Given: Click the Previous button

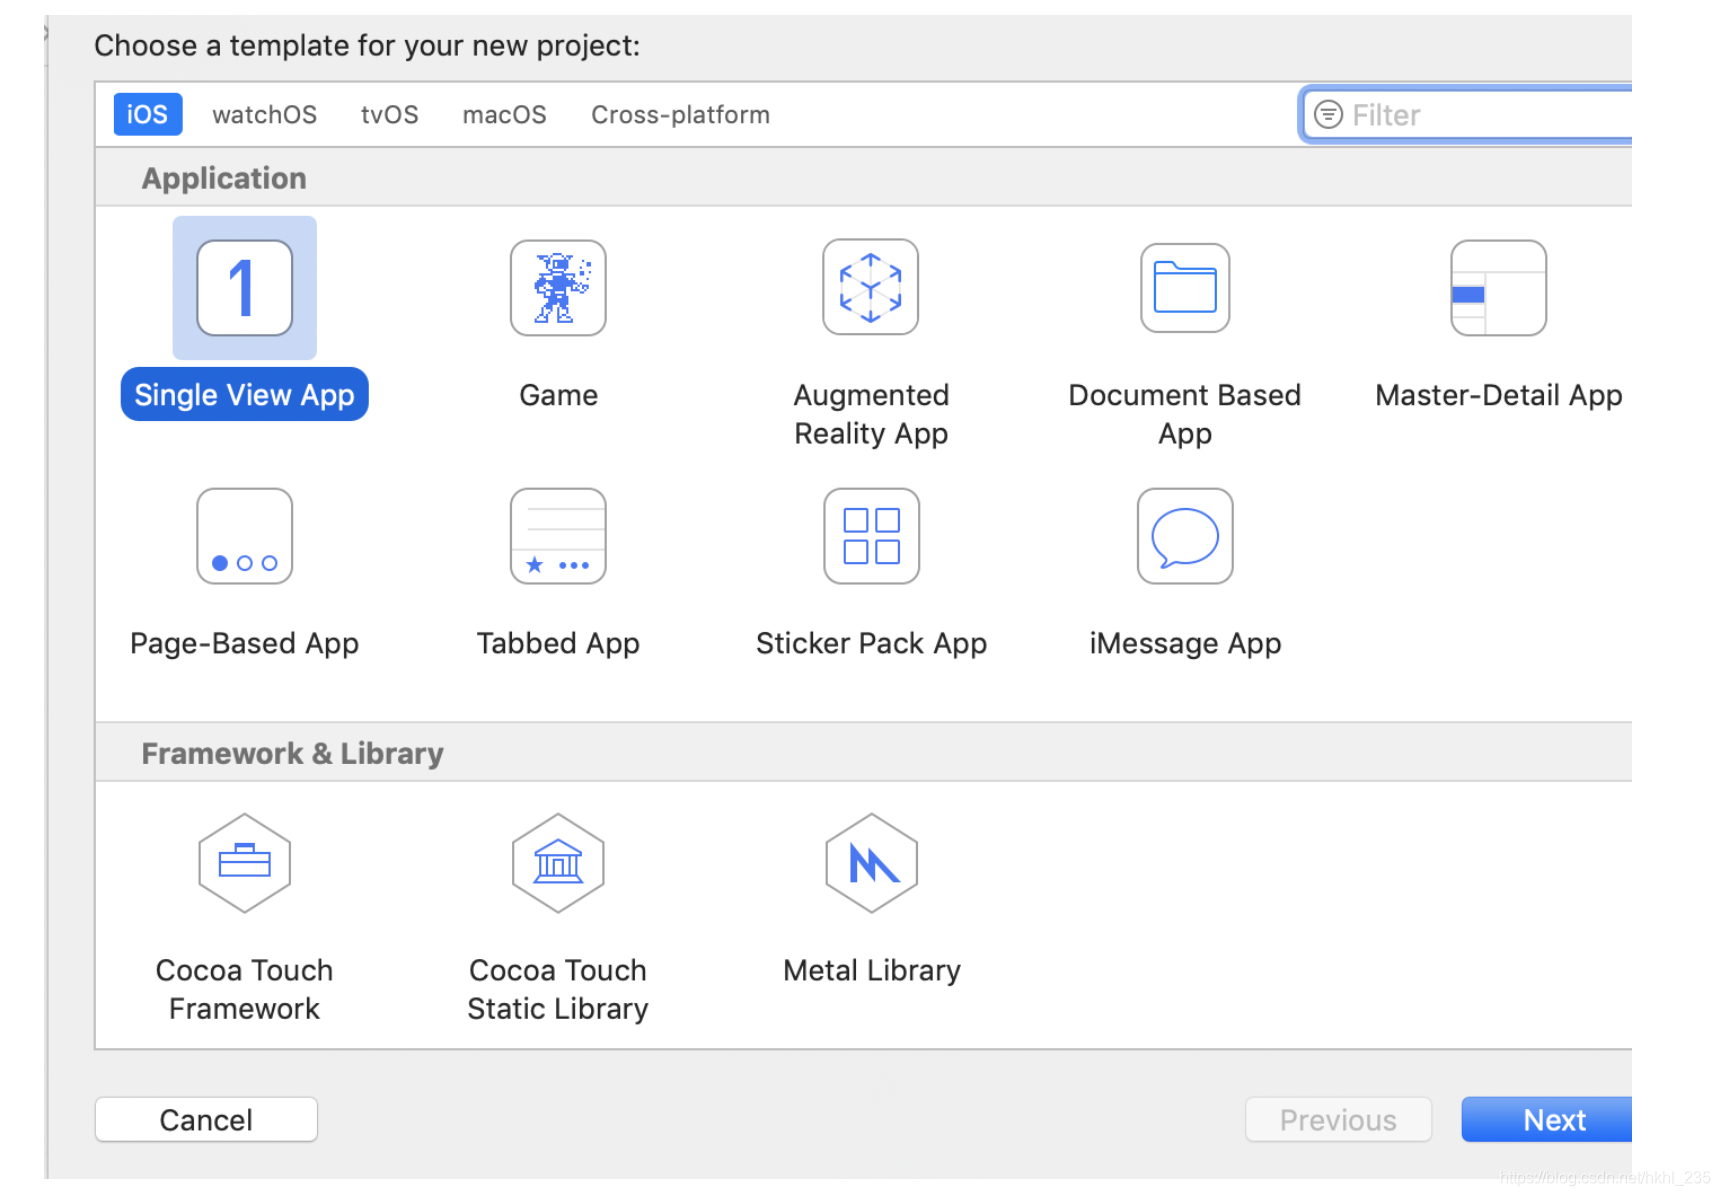Looking at the screenshot, I should (1338, 1120).
